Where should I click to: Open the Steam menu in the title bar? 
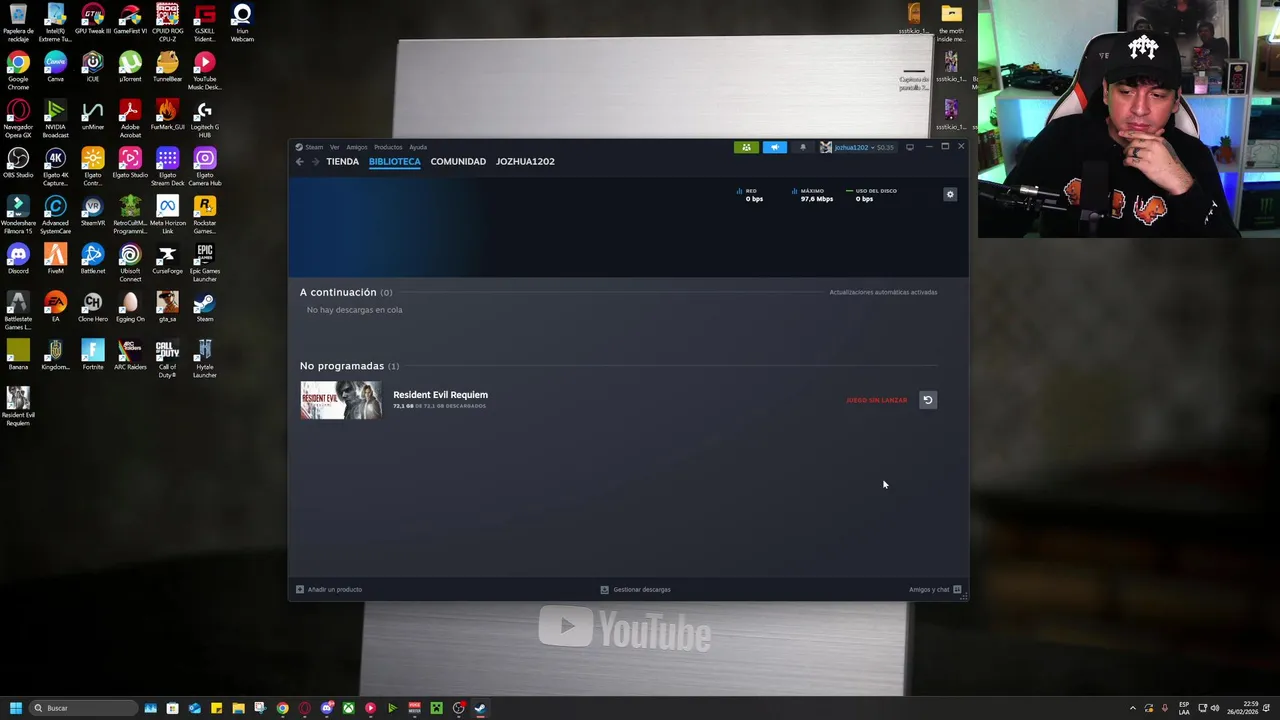[310, 147]
